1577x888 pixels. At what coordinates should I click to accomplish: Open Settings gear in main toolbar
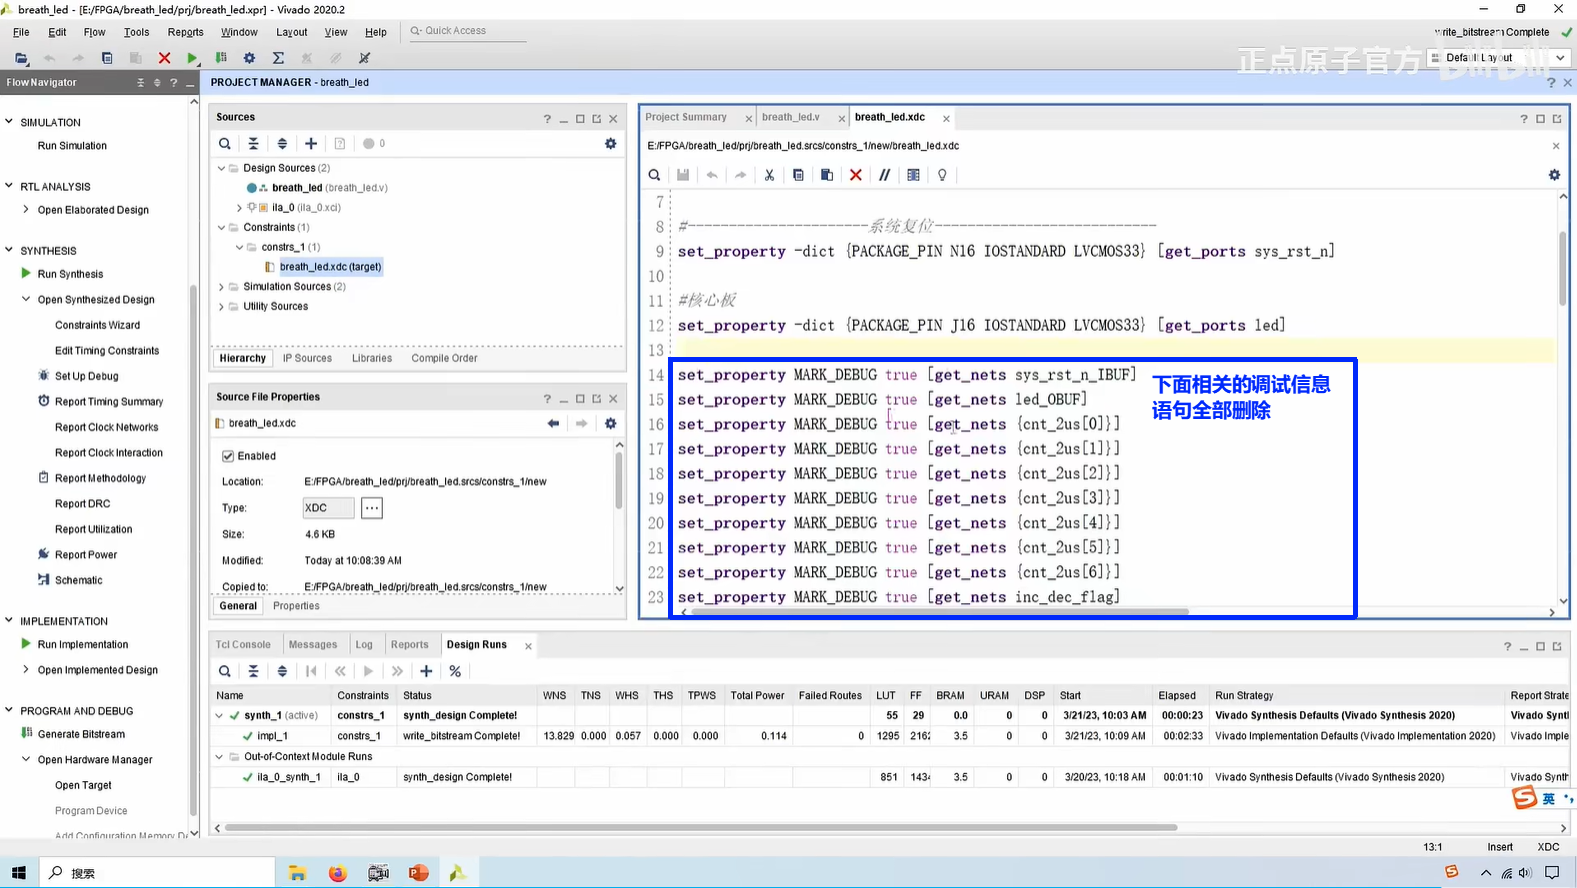[249, 58]
